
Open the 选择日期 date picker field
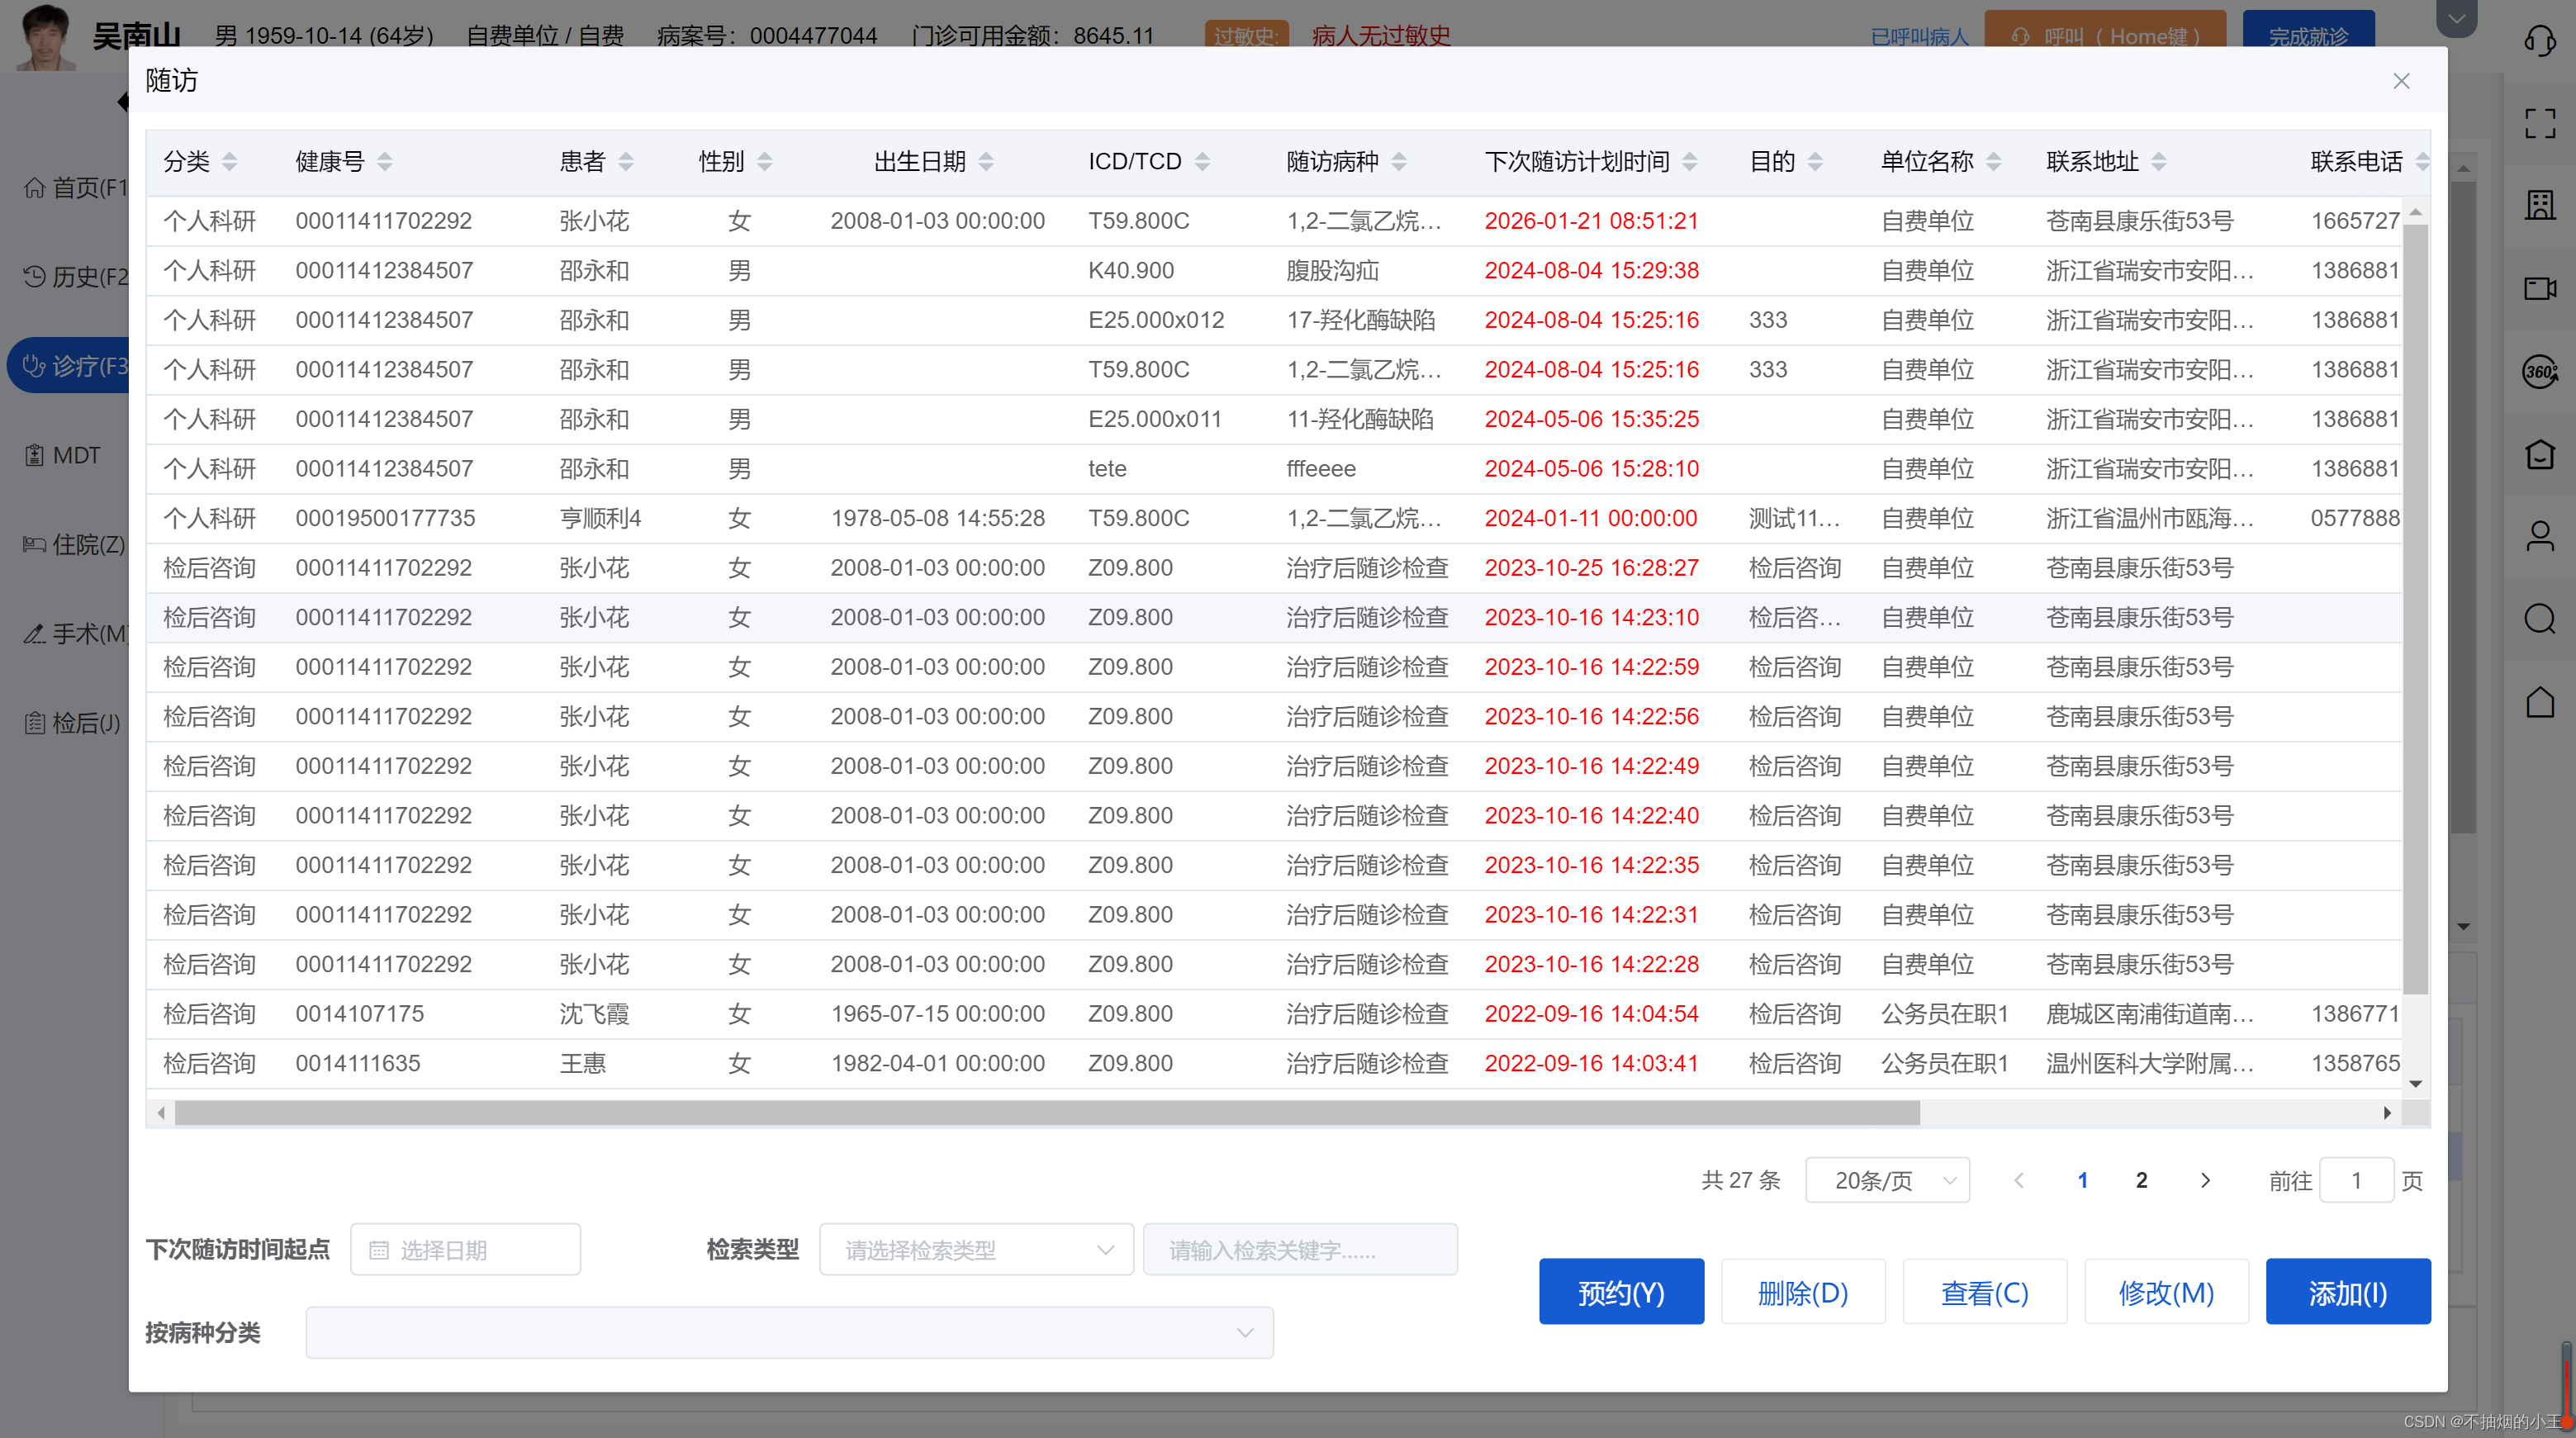pyautogui.click(x=465, y=1249)
